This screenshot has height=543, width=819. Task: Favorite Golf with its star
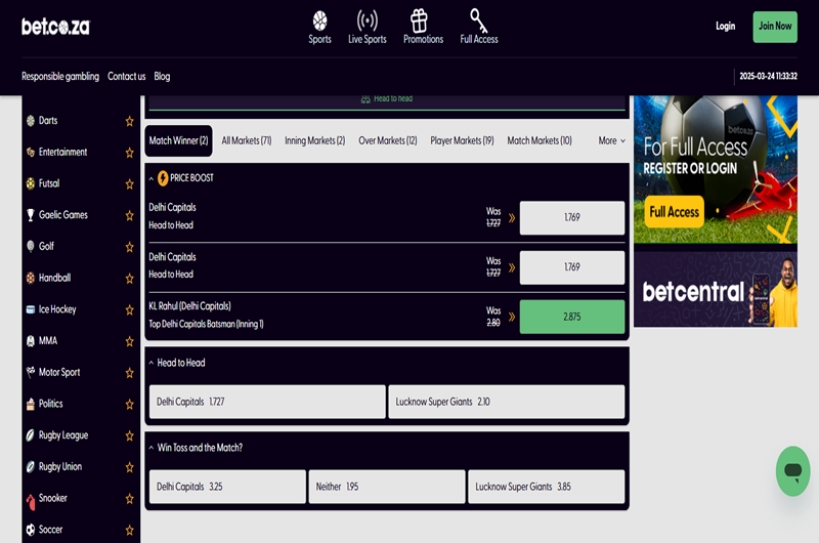[x=130, y=247]
